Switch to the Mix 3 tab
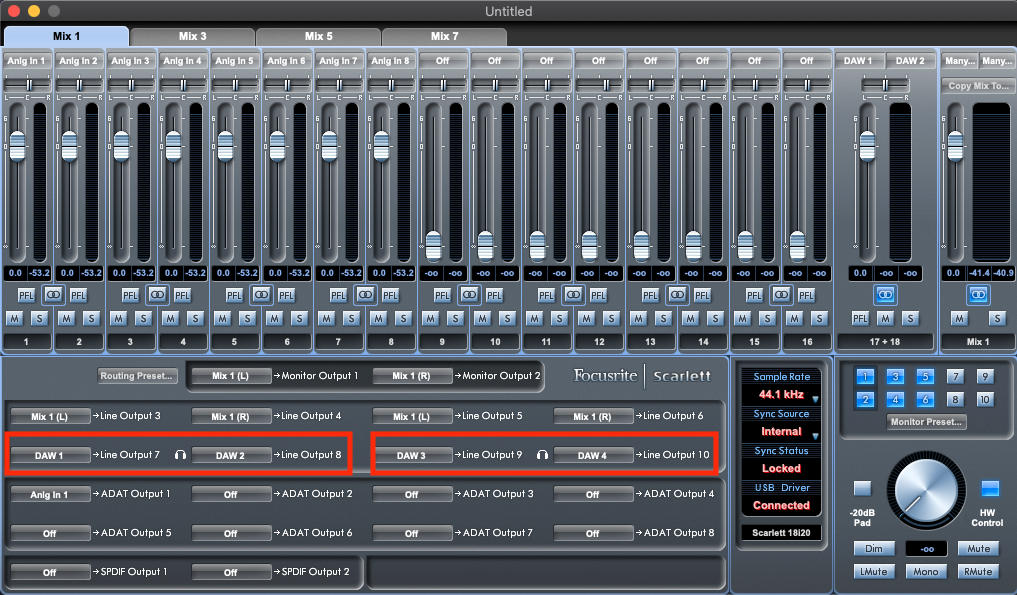Image resolution: width=1017 pixels, height=595 pixels. pyautogui.click(x=191, y=36)
